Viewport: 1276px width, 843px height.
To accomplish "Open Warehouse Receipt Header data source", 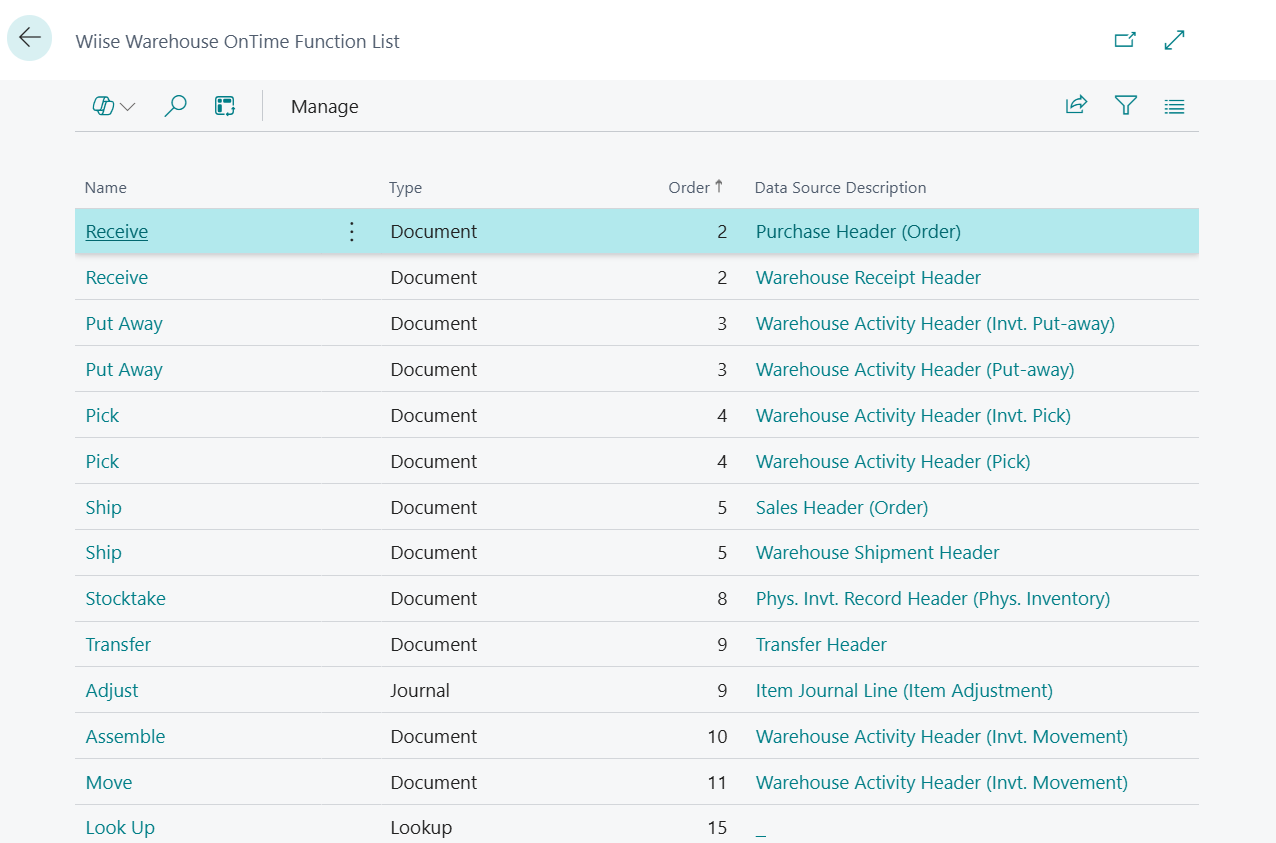I will (867, 277).
